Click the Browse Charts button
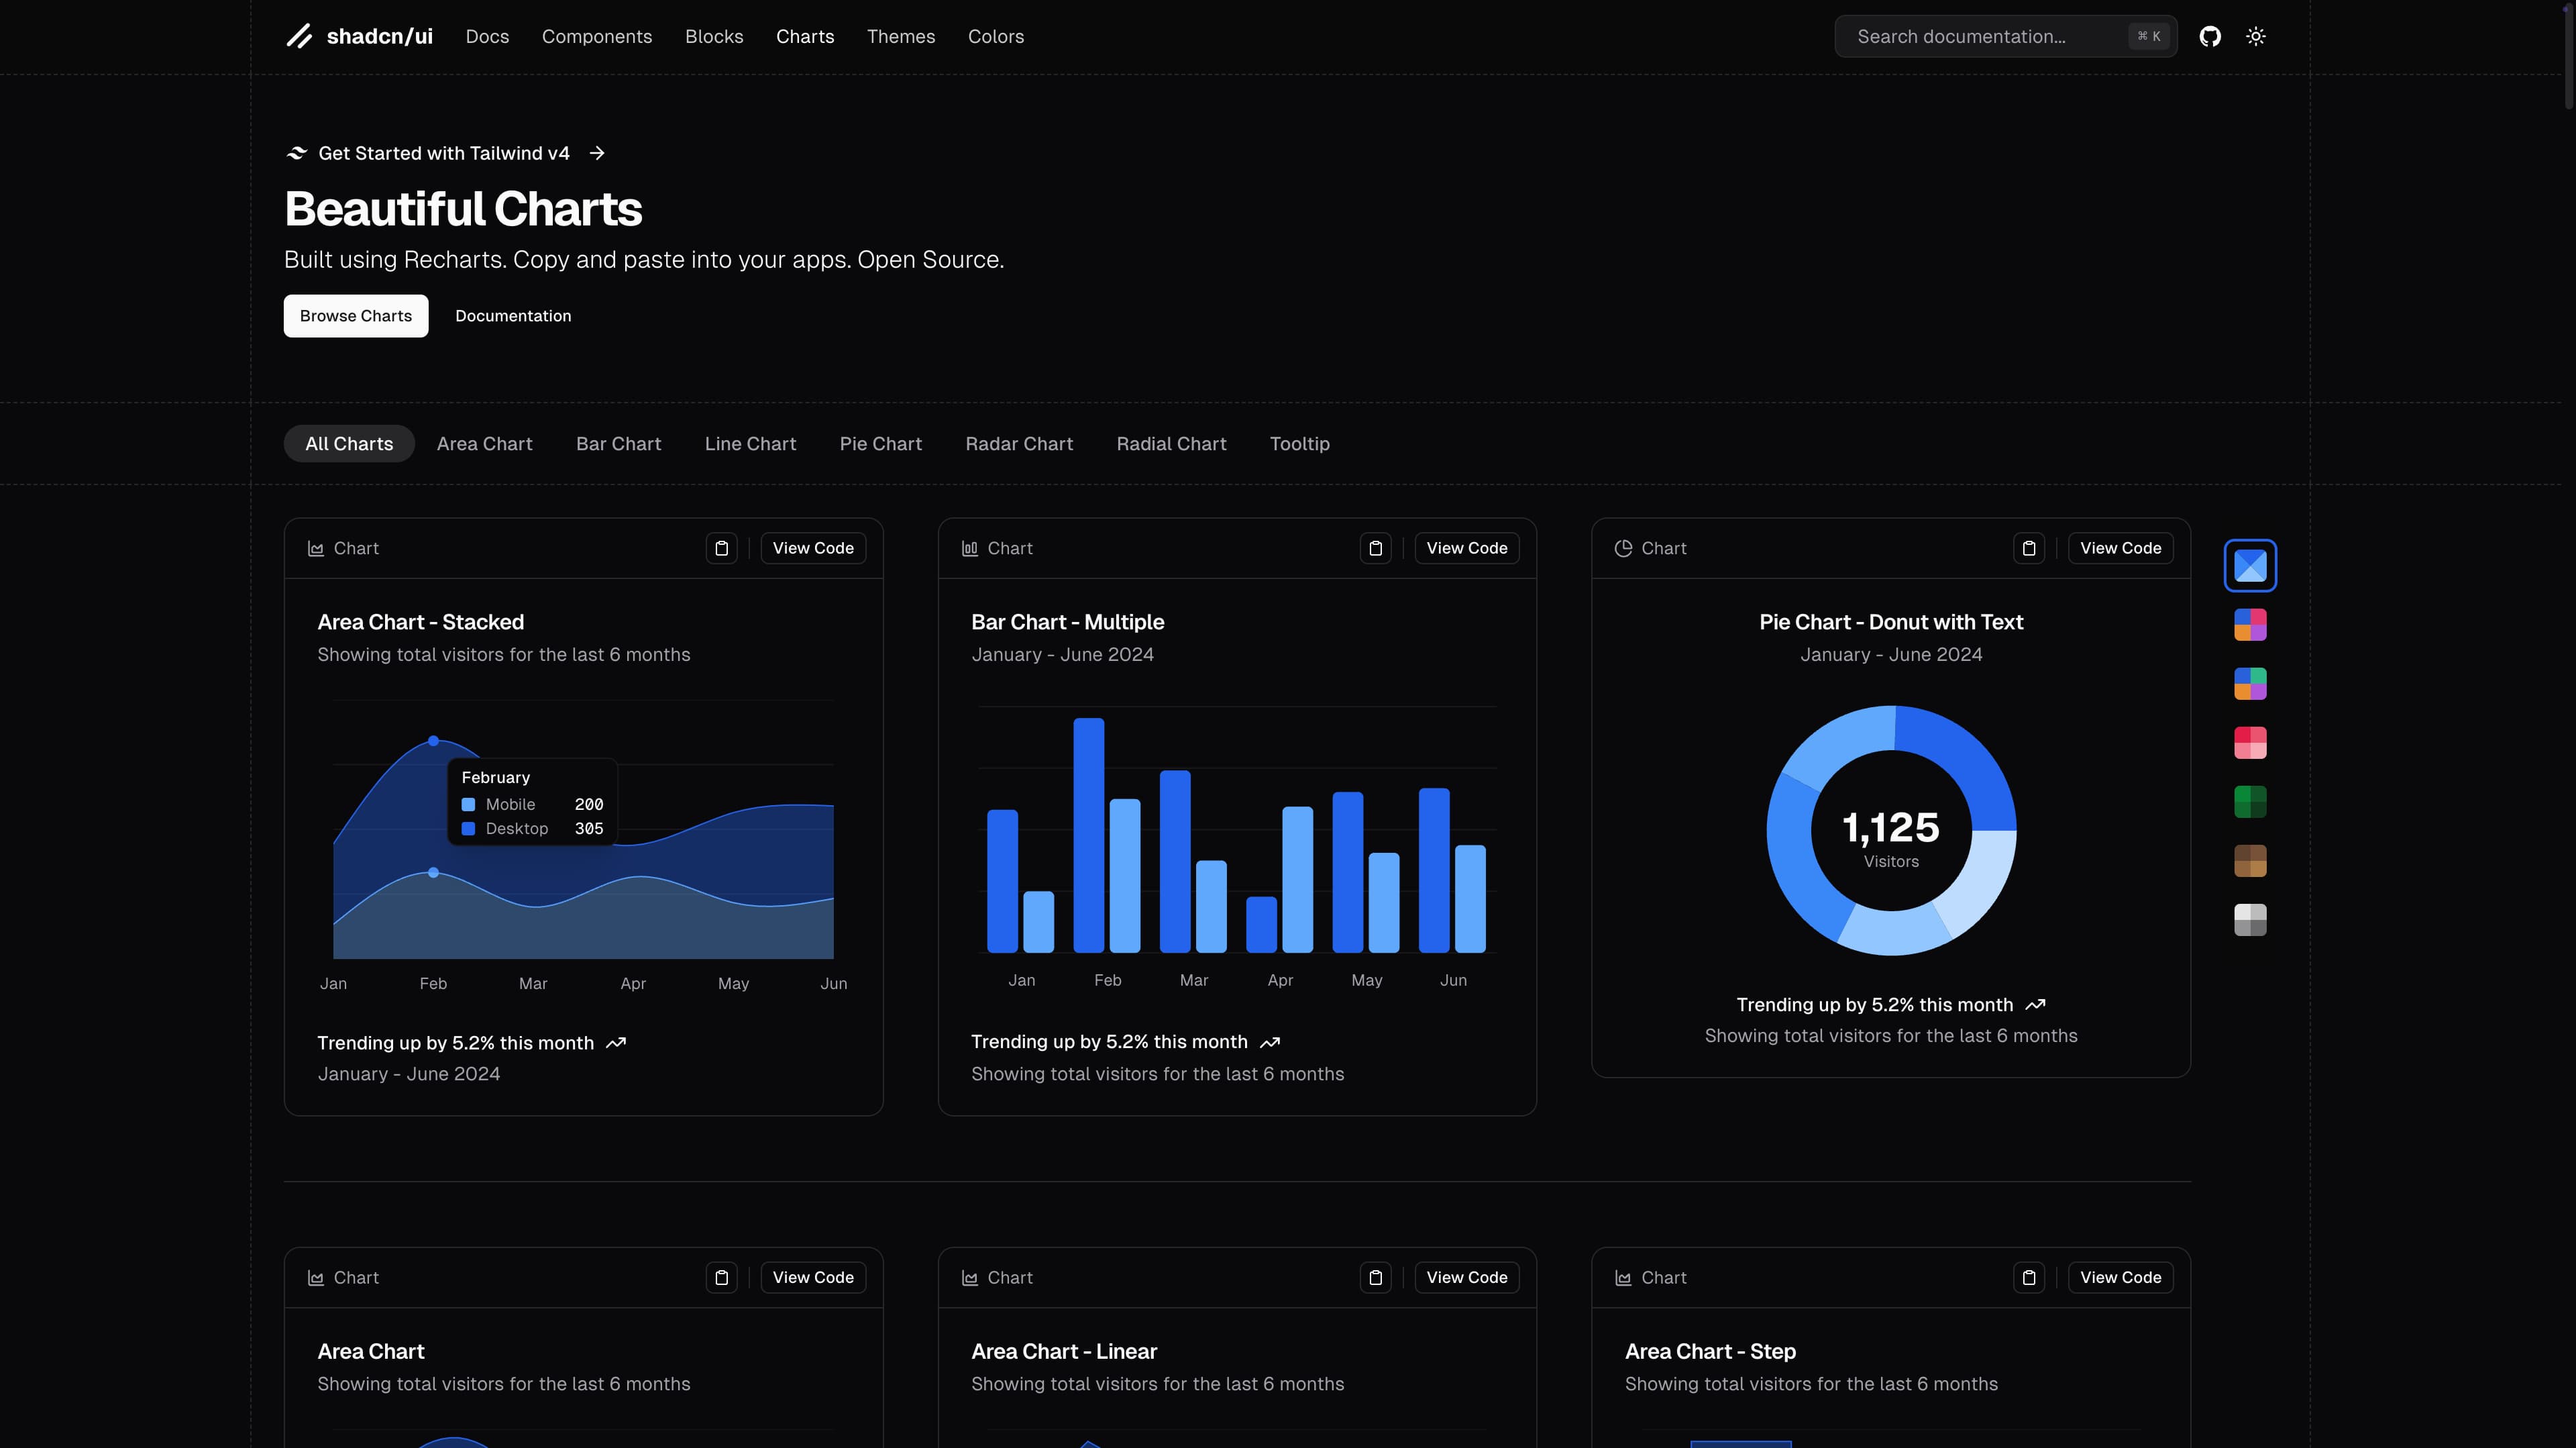The width and height of the screenshot is (2576, 1448). 355,316
